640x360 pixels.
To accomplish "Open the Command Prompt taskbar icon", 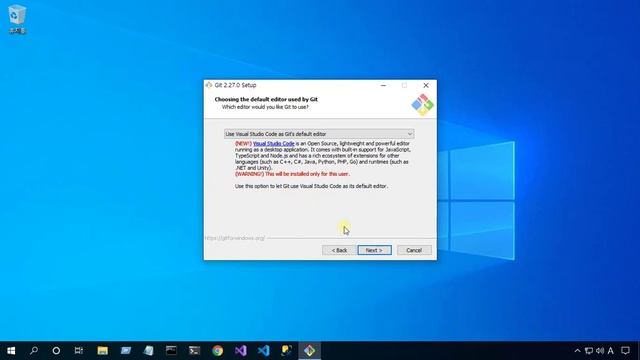I will 171,351.
